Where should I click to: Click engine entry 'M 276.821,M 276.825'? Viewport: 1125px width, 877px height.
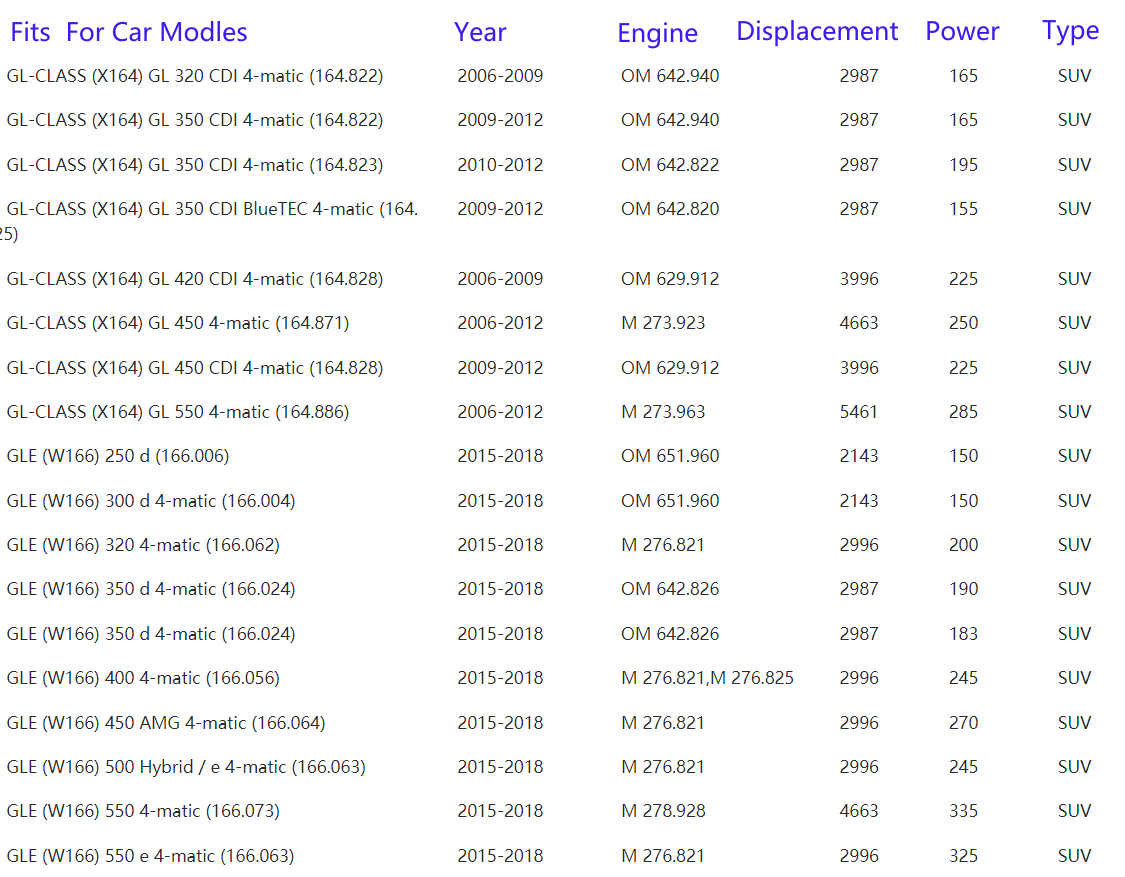pos(707,678)
